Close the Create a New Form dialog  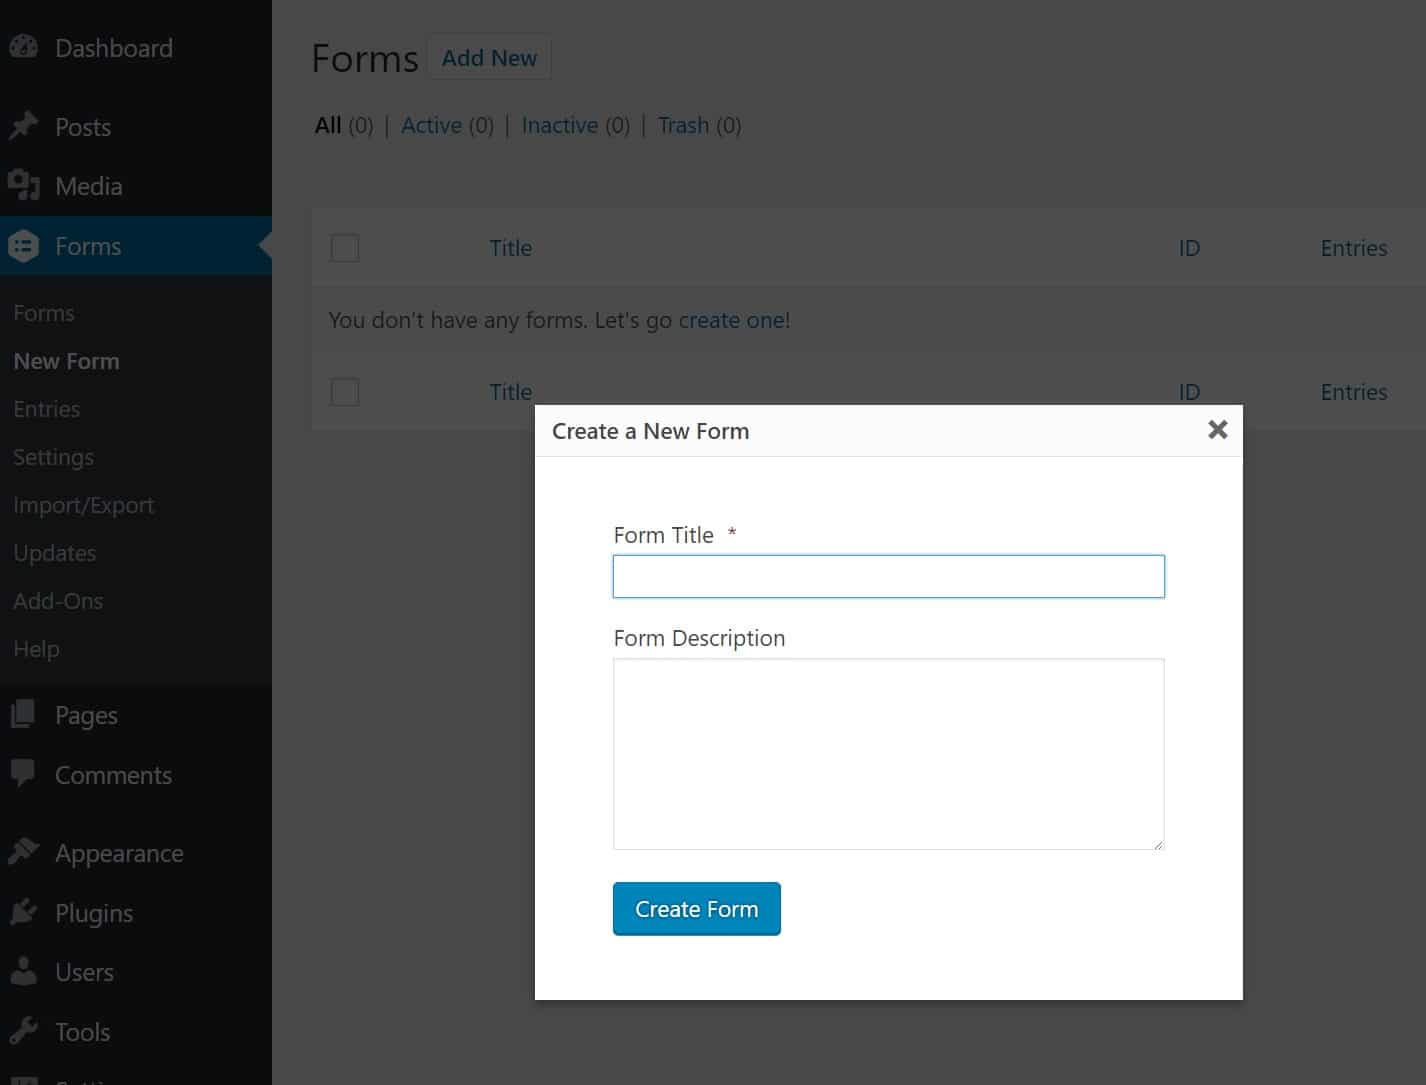(x=1217, y=429)
